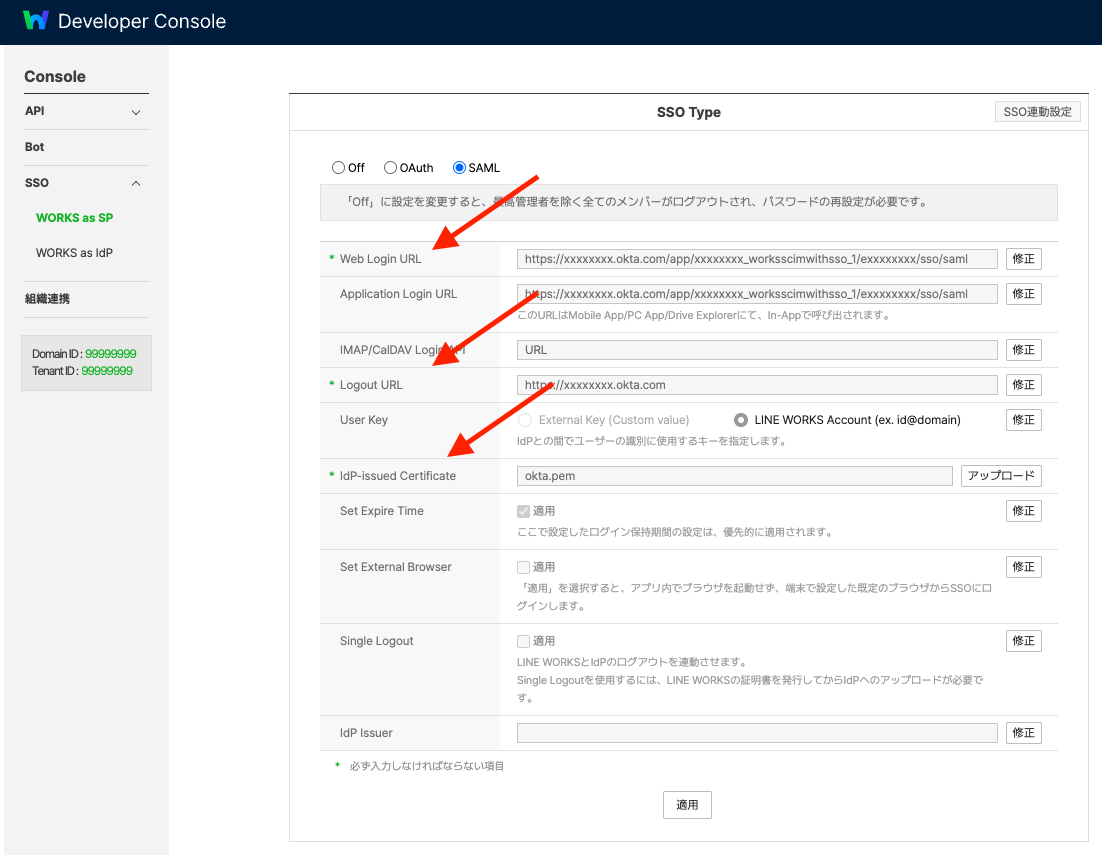The height and width of the screenshot is (855, 1102).
Task: Click 修正 for Logout URL
Action: (1023, 385)
